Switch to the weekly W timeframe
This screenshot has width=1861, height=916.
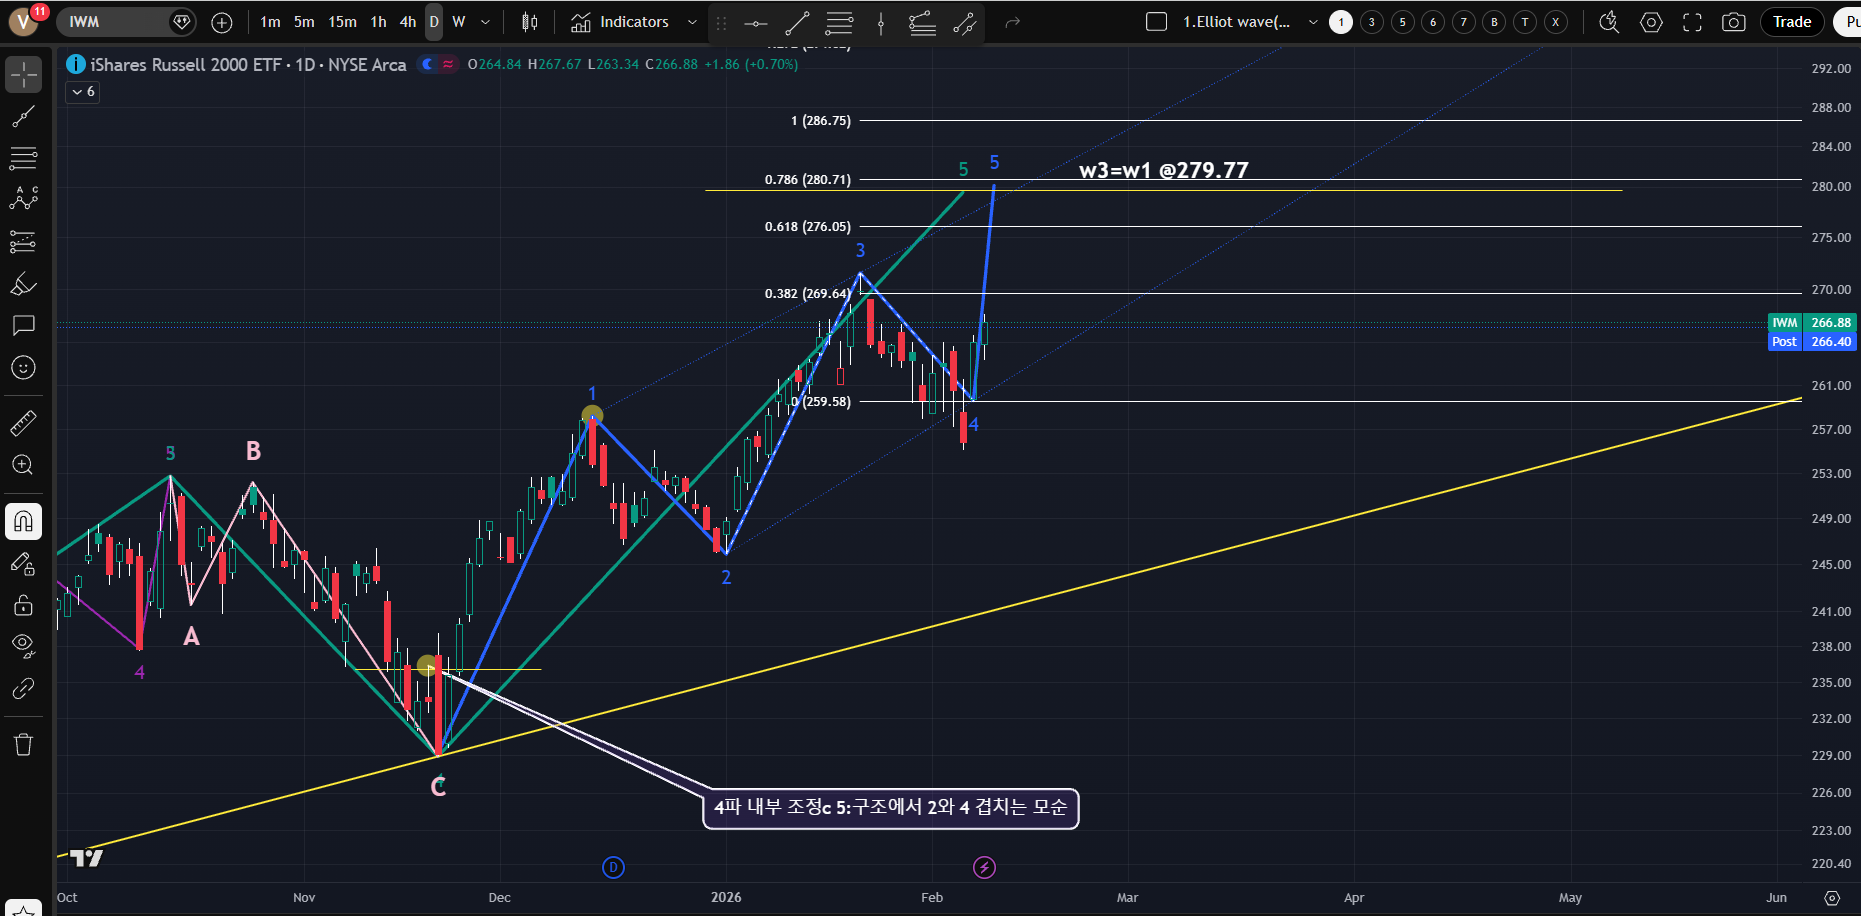(458, 22)
